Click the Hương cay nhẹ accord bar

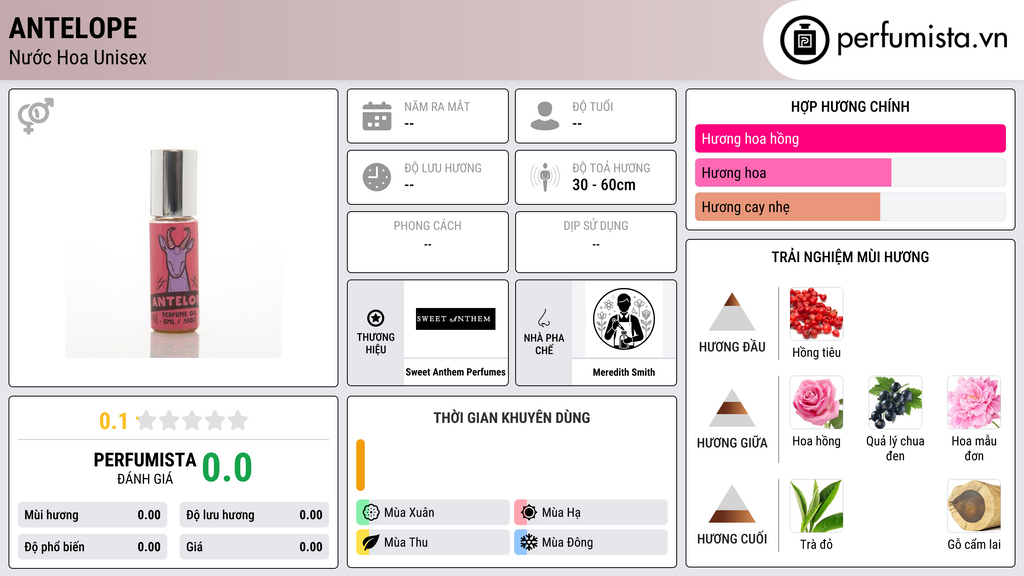click(850, 206)
